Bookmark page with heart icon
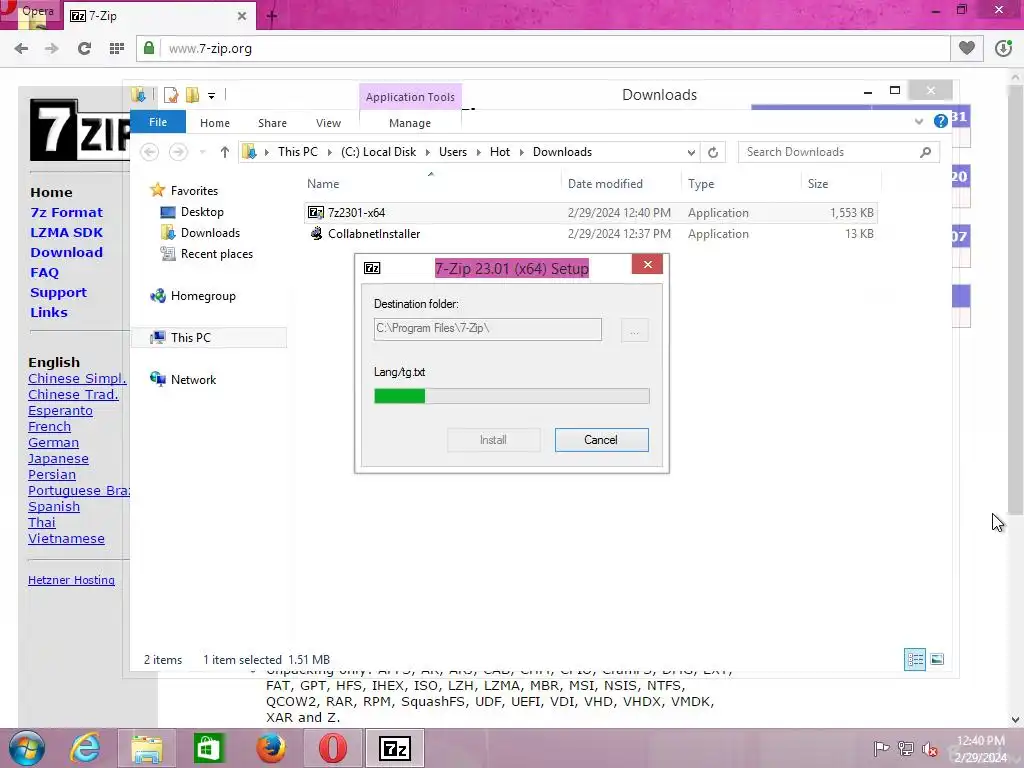This screenshot has height=768, width=1024. (967, 48)
